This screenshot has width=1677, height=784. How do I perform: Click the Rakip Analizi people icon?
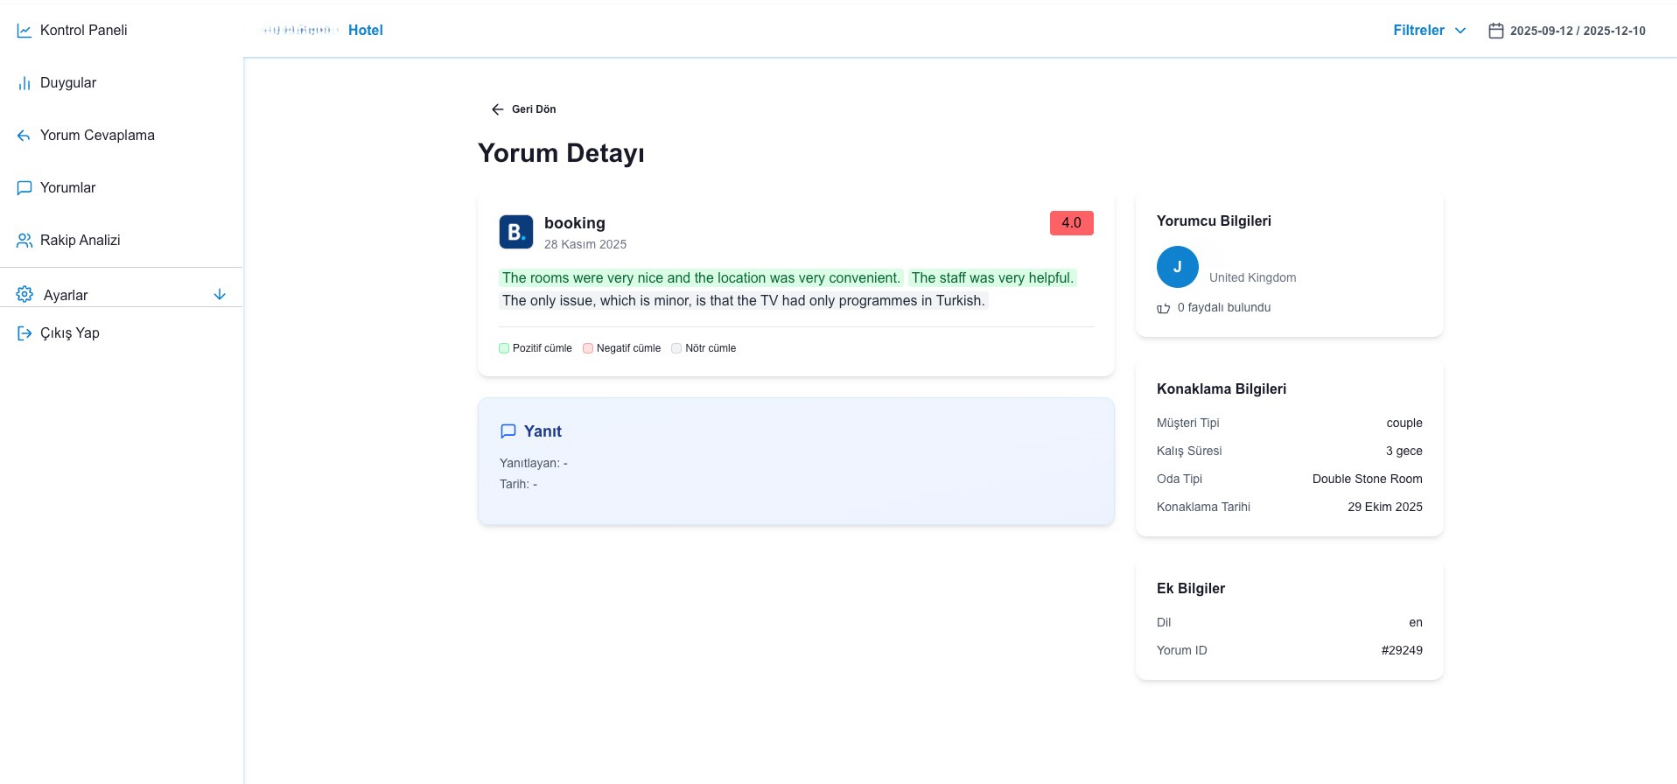[24, 241]
